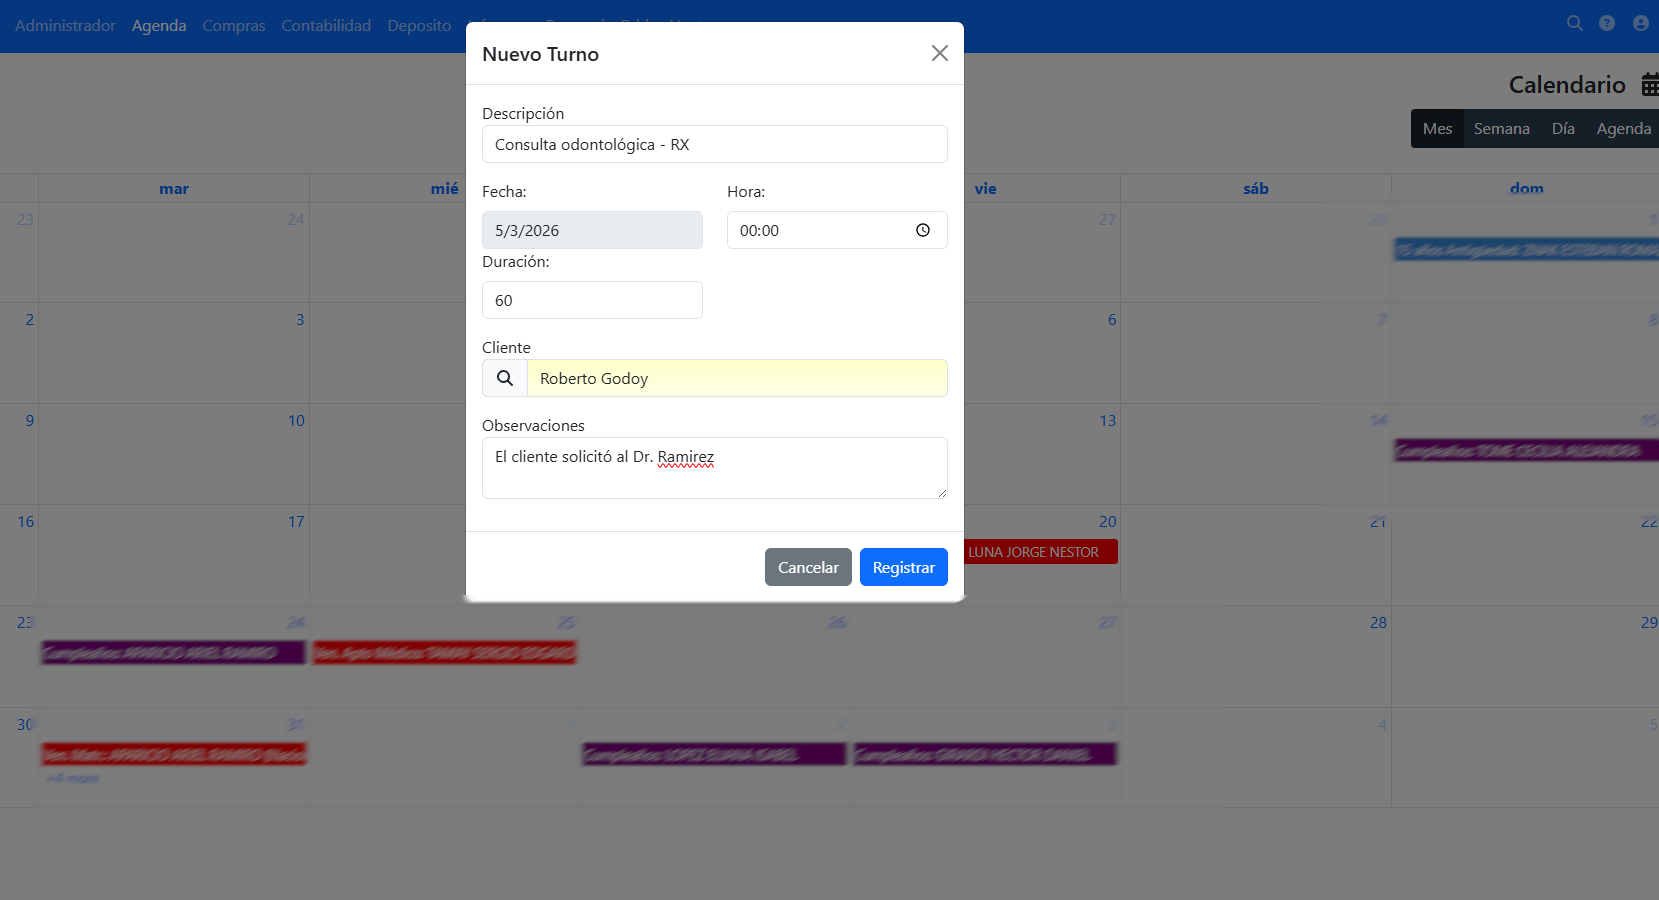The width and height of the screenshot is (1659, 900).
Task: Close the Nuevo Turno dialog
Action: click(939, 53)
